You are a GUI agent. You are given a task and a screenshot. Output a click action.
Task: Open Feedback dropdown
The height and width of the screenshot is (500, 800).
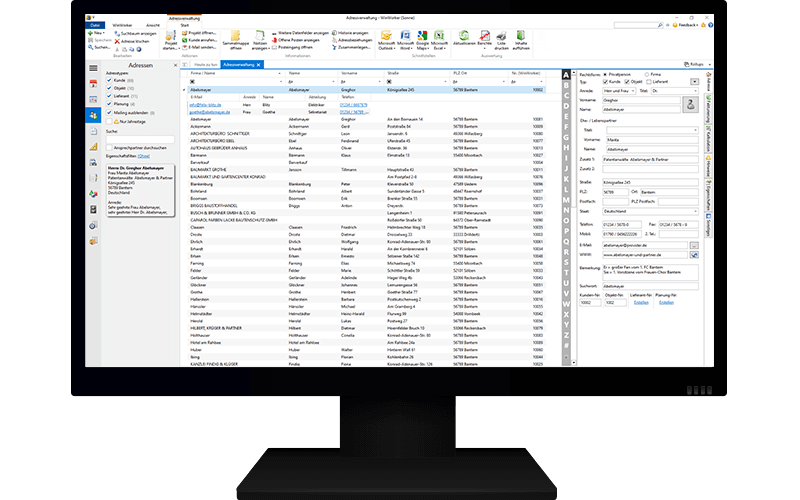pyautogui.click(x=686, y=25)
